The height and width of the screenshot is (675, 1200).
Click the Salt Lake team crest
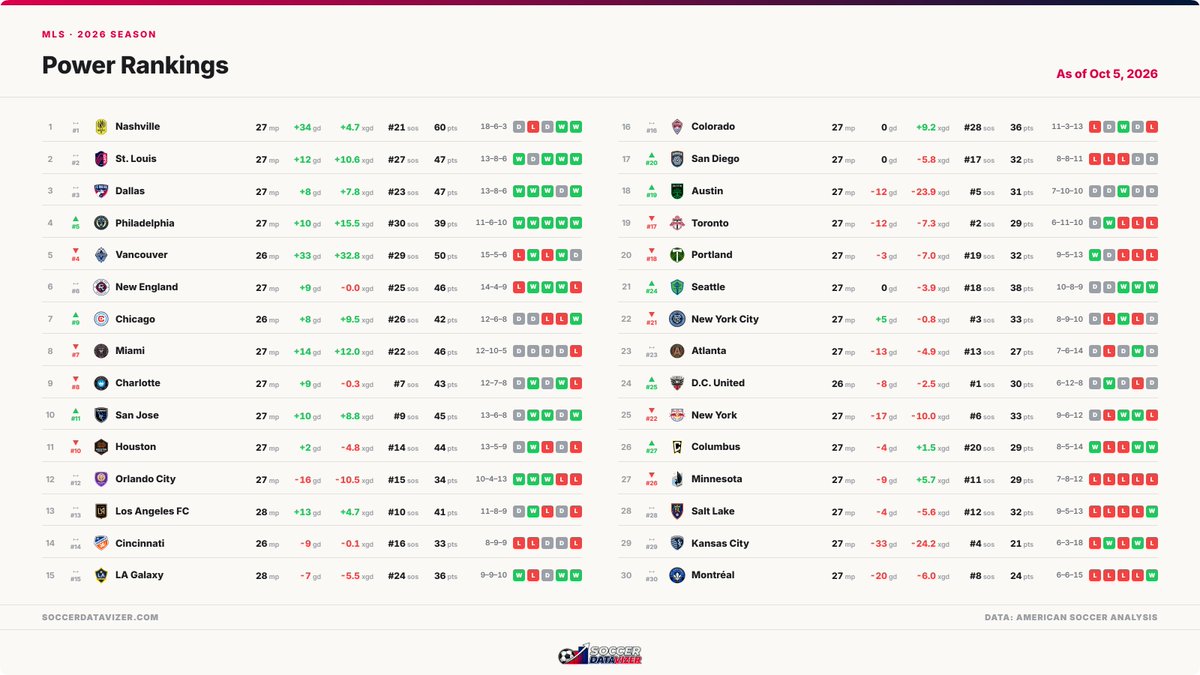(677, 511)
